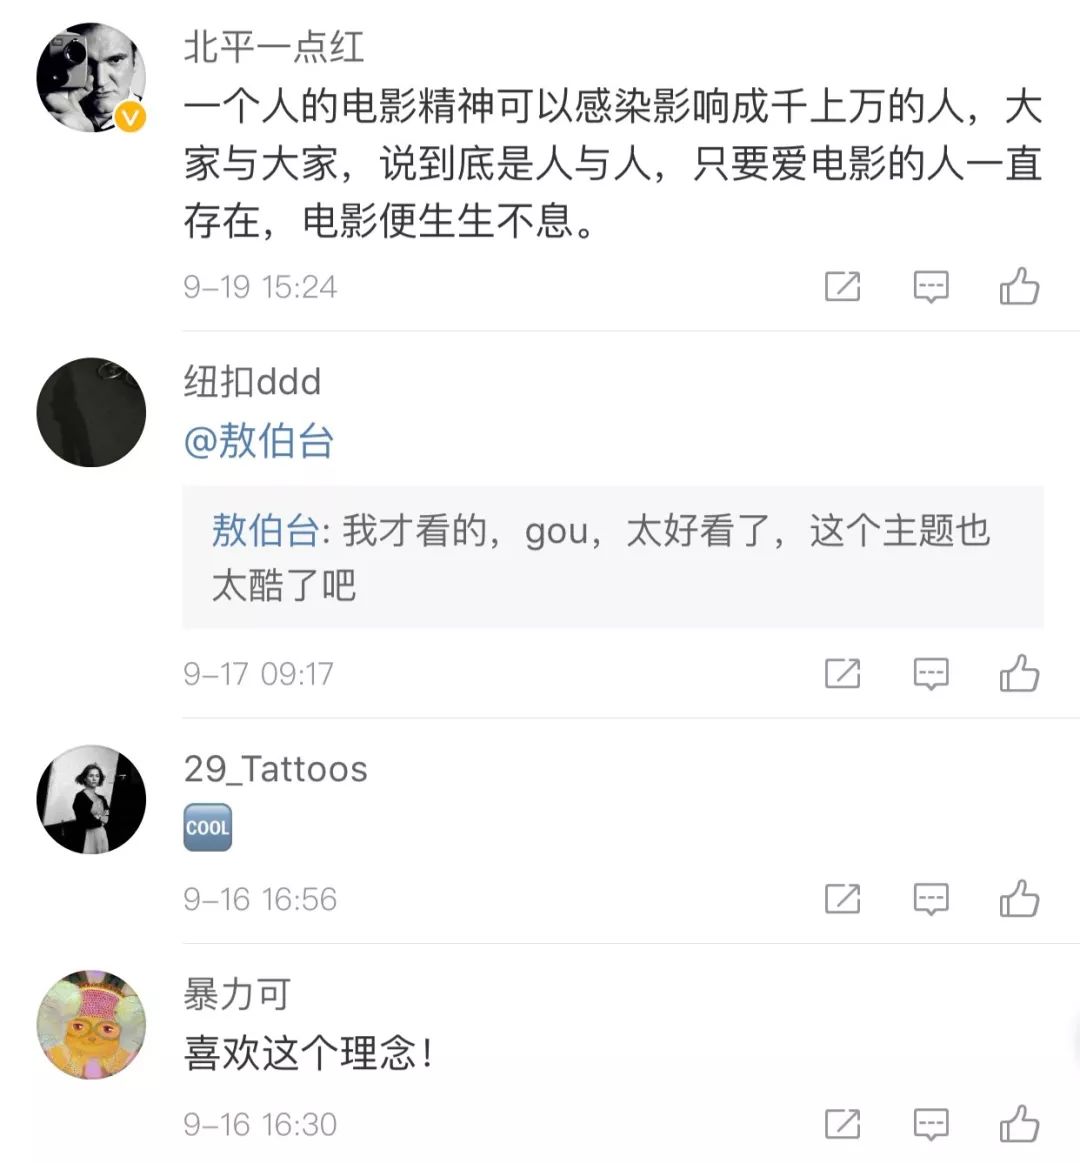Repost 纽扣ddd's comment

[x=842, y=674]
